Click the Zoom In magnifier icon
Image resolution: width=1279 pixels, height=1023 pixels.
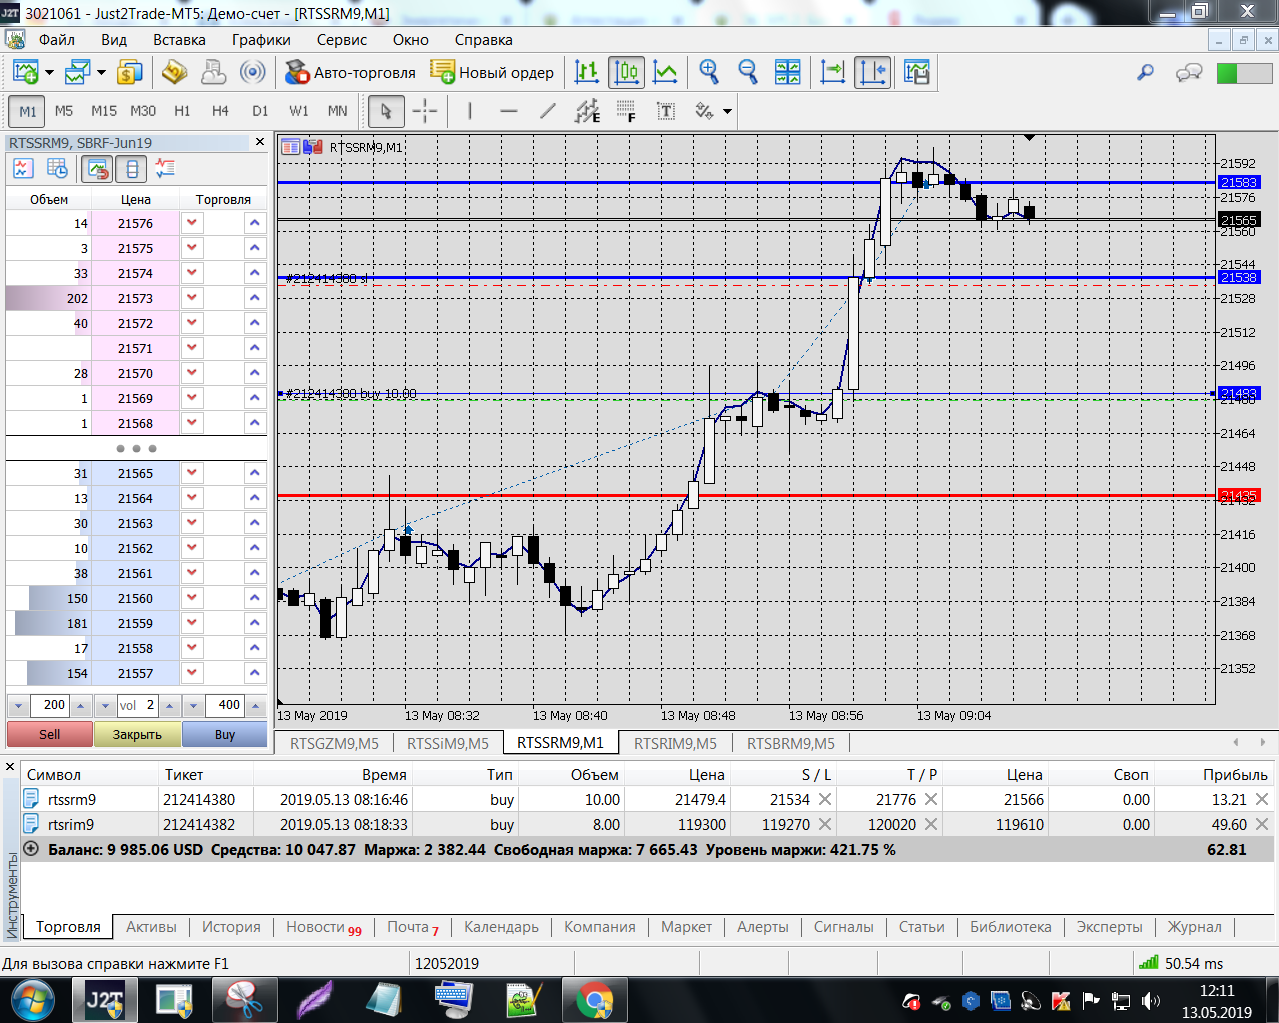click(x=709, y=72)
